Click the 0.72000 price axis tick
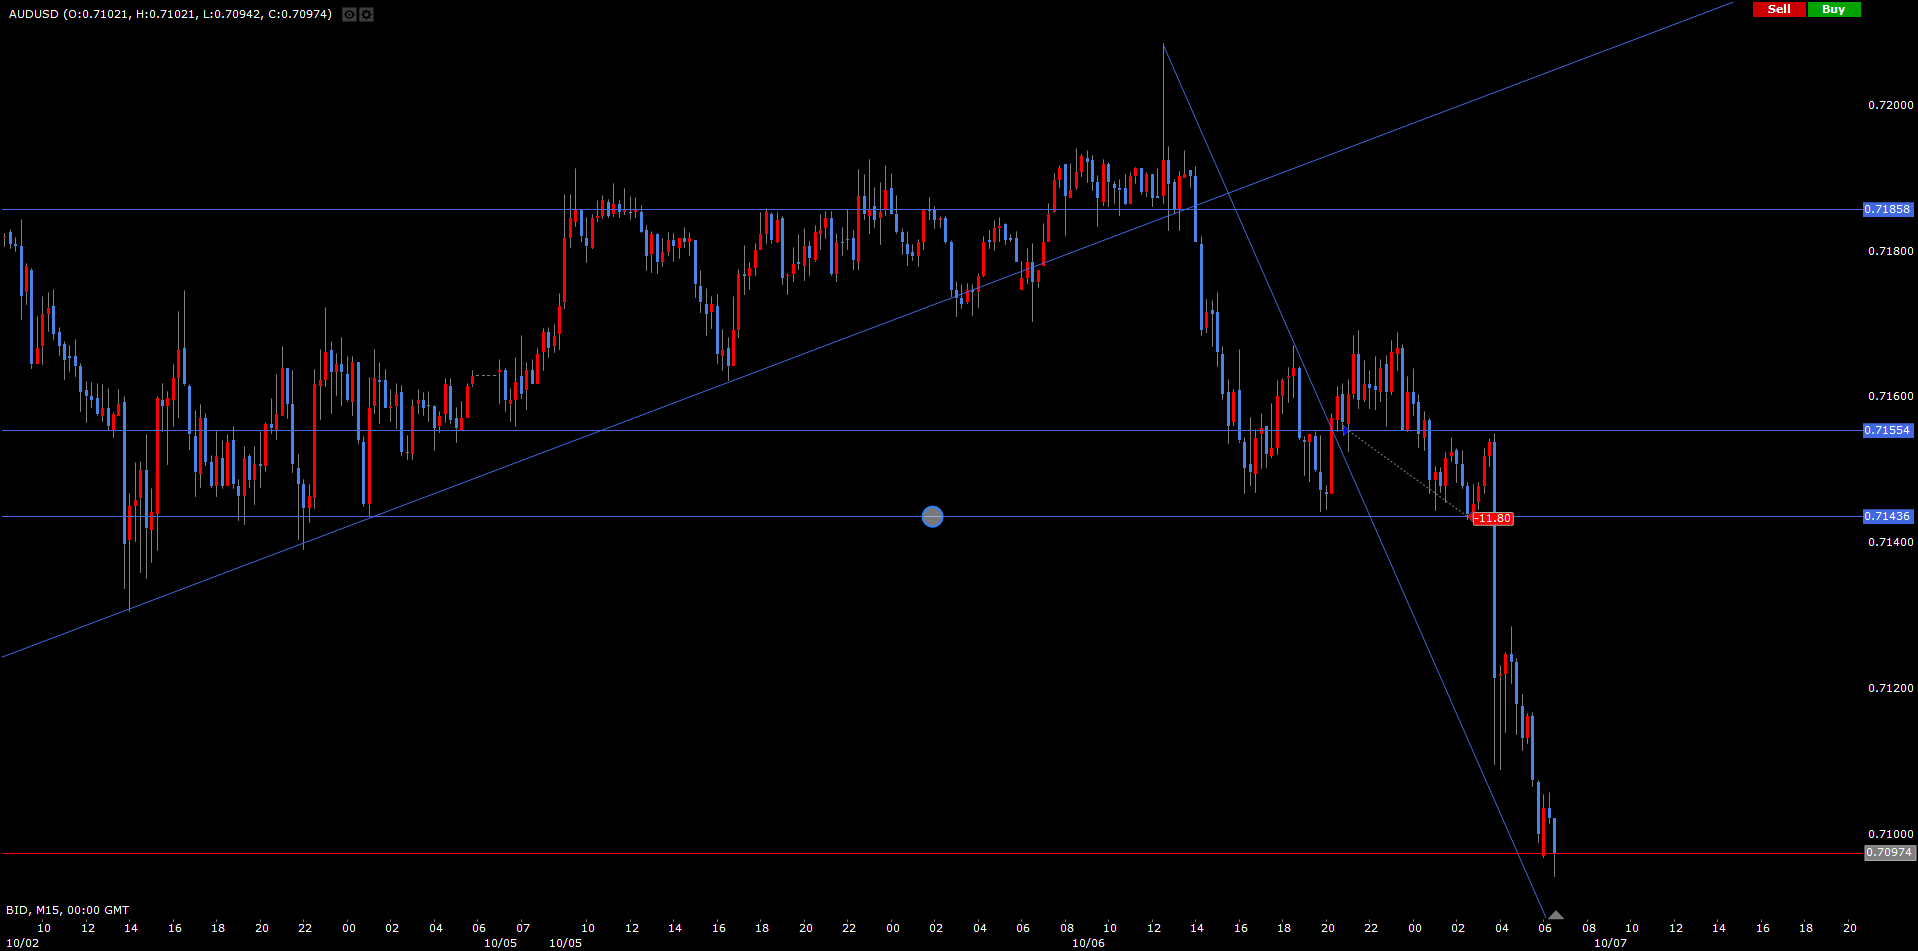This screenshot has height=951, width=1918. click(1890, 105)
